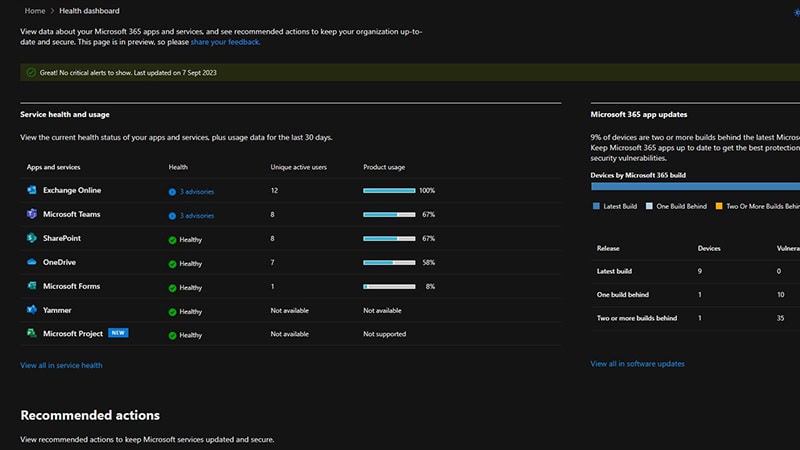Open View all in software updates

[637, 364]
